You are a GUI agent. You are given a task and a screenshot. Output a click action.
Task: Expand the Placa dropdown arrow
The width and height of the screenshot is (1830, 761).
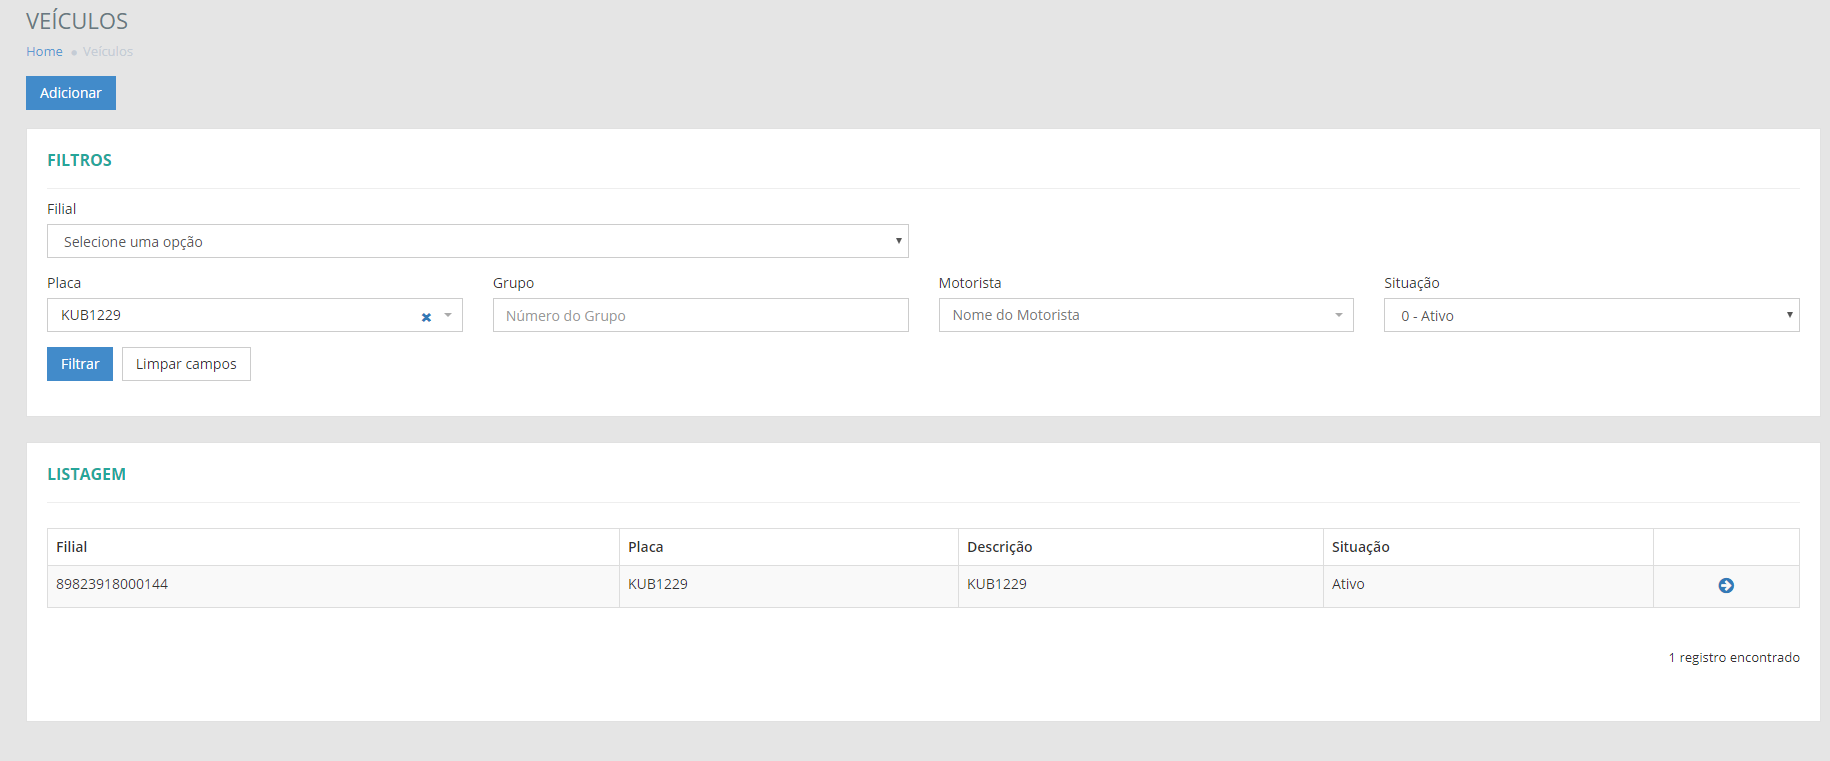coord(448,316)
